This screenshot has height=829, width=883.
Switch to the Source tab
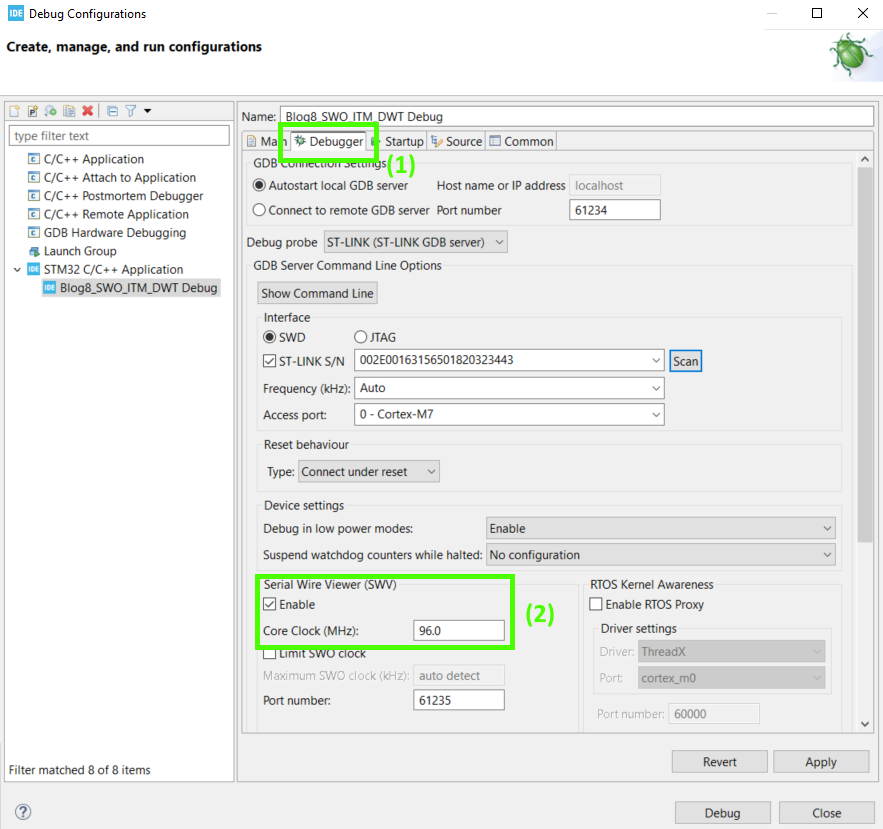click(x=457, y=141)
